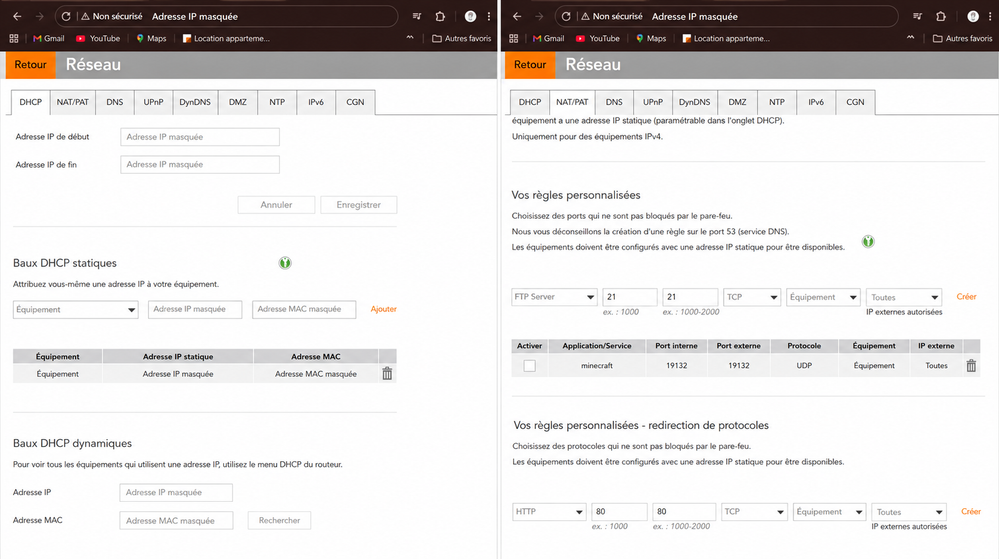The height and width of the screenshot is (559, 999).
Task: Click Rechercher button
Action: click(279, 521)
